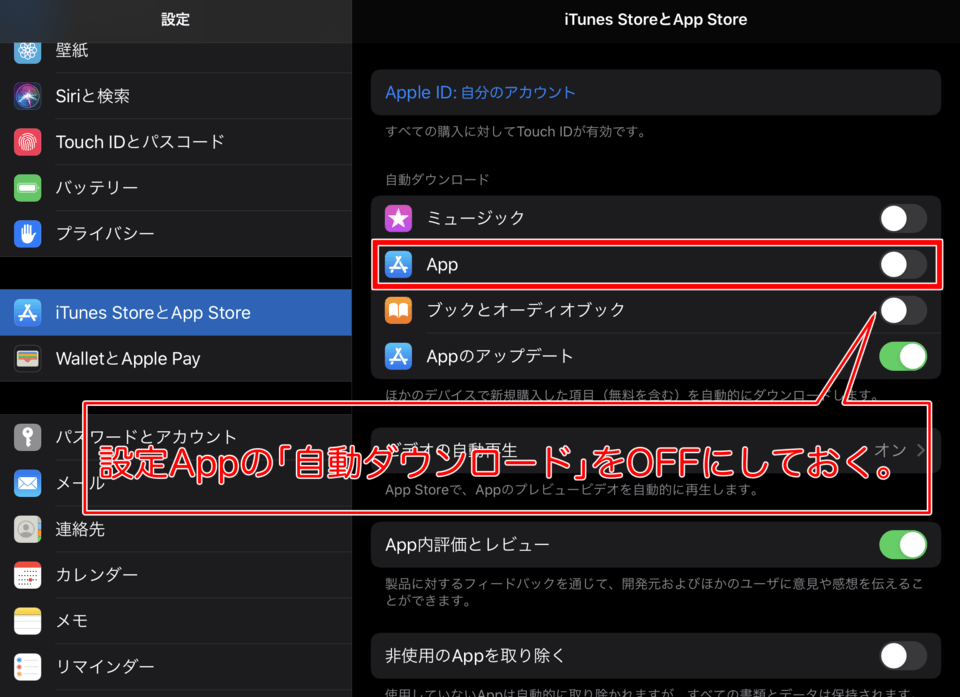
Task: Tap the yellow Notes icon beside メモ
Action: [x=28, y=621]
